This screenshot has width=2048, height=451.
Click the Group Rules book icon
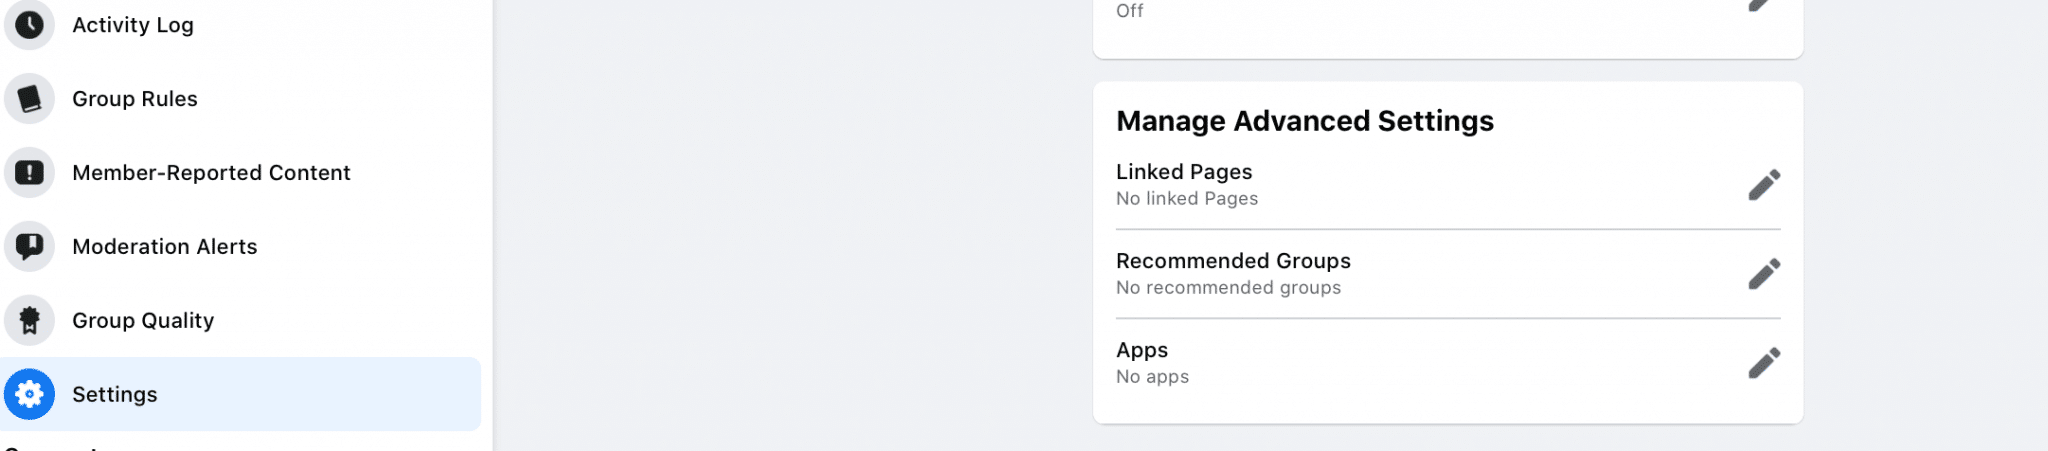[x=29, y=99]
